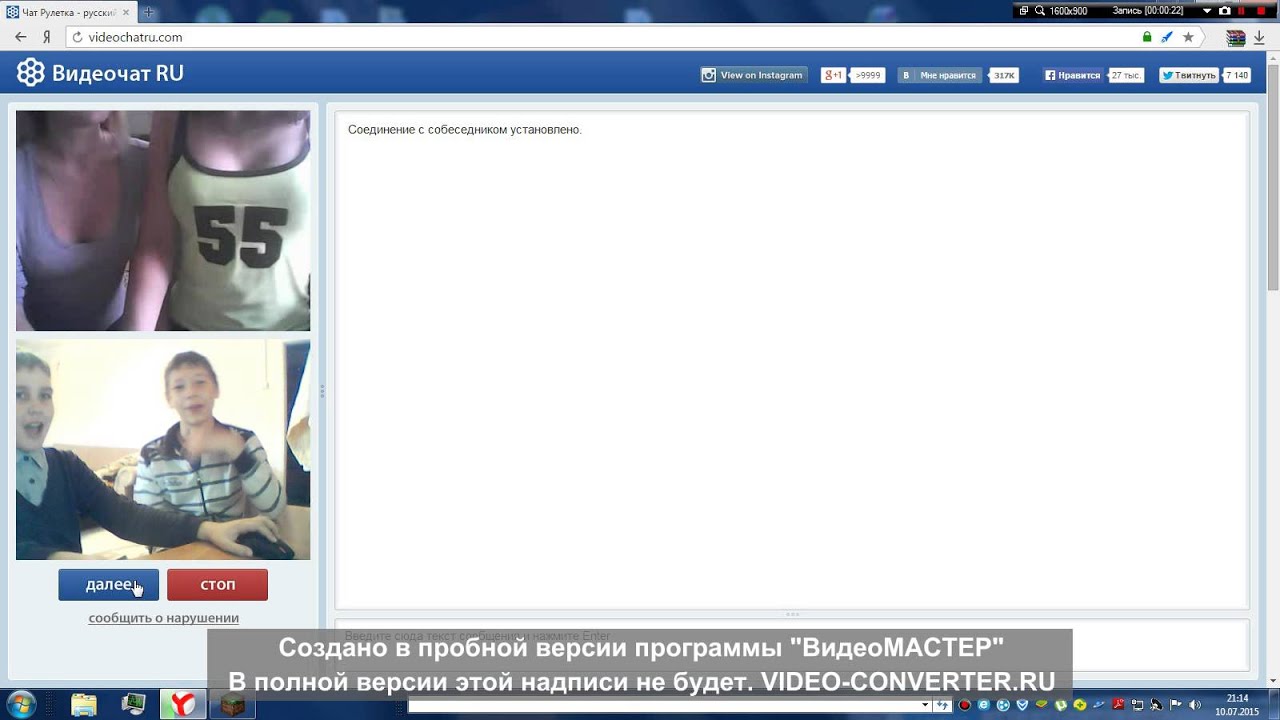Click the green padlock security icon

coord(1147,37)
